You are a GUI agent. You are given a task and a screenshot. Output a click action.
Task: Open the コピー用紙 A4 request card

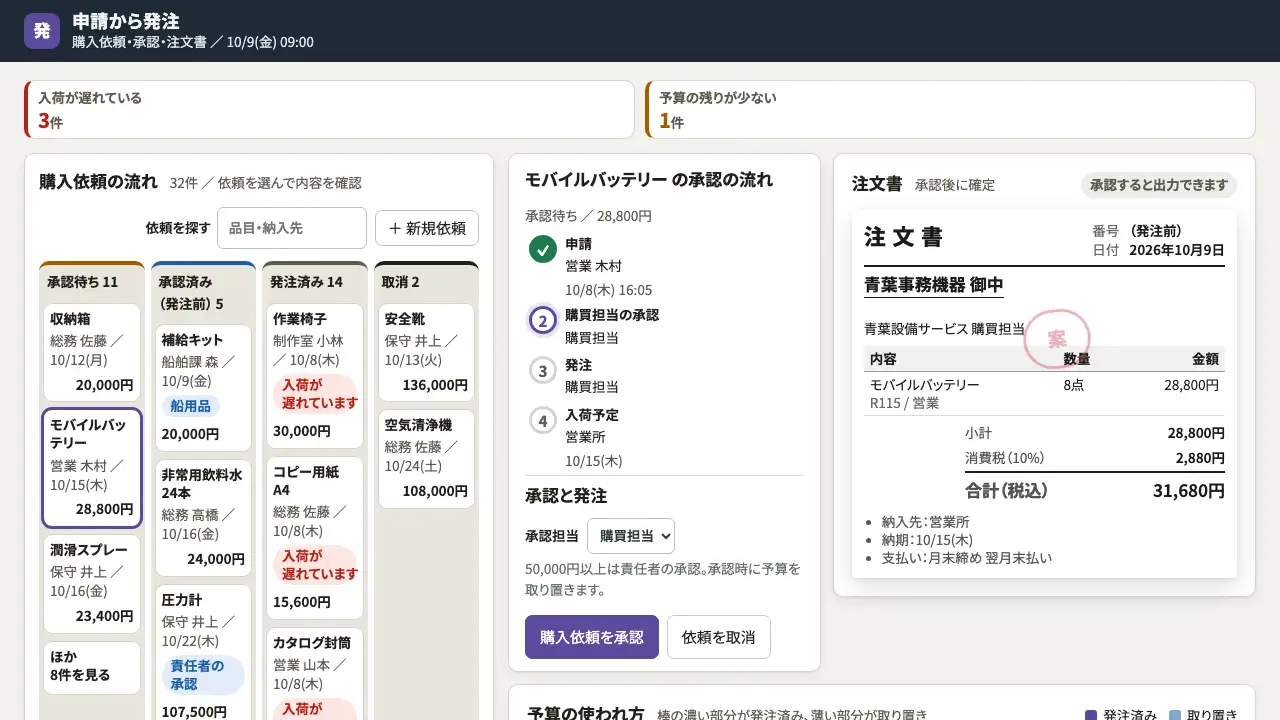click(x=314, y=538)
